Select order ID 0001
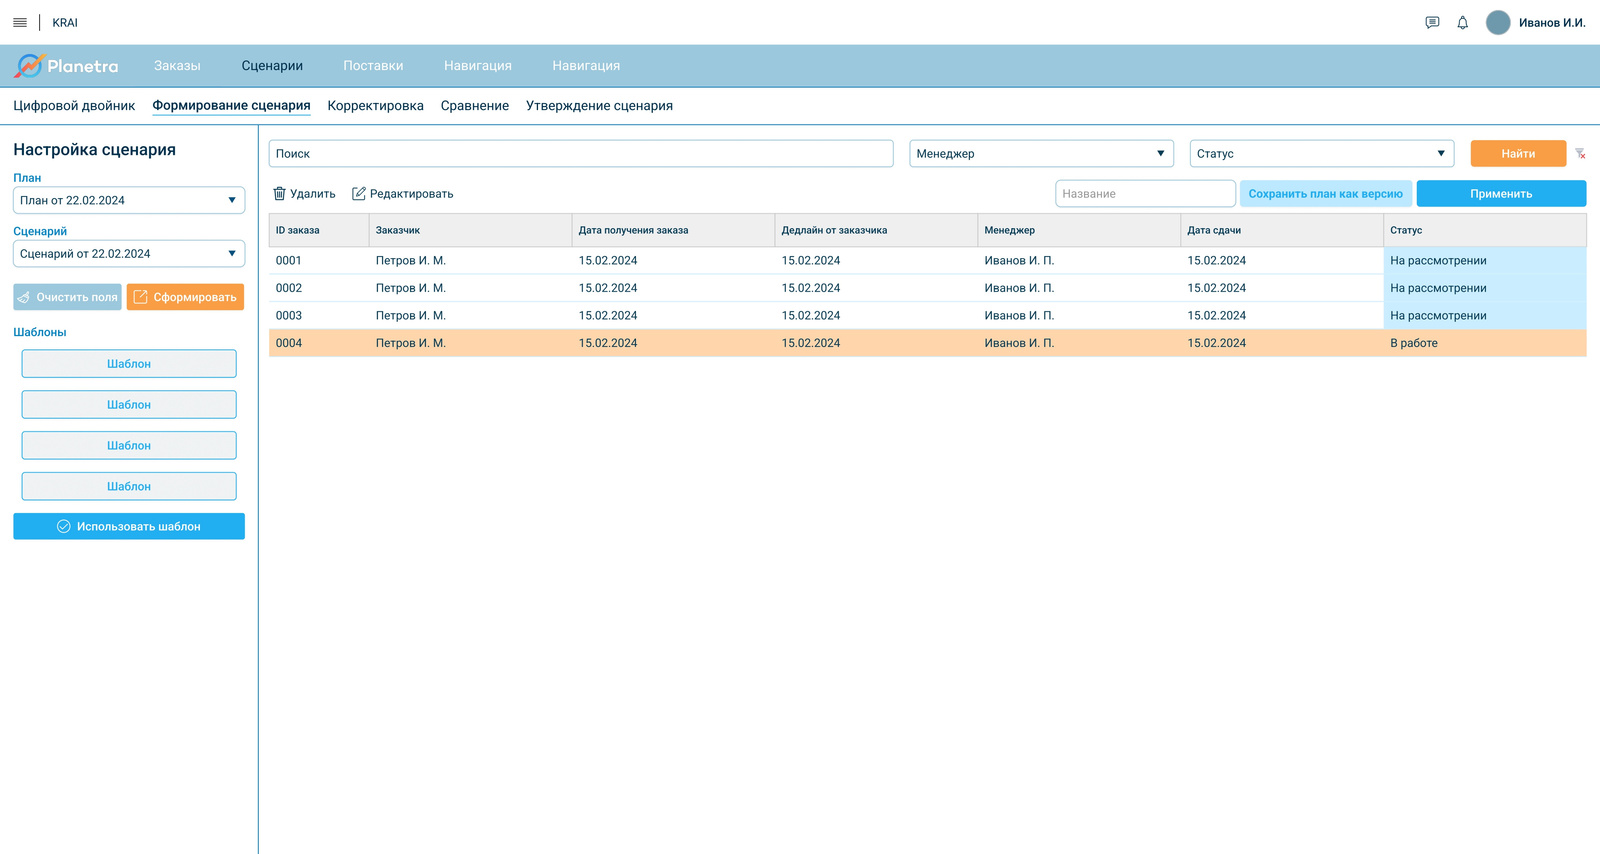This screenshot has width=1600, height=854. pyautogui.click(x=289, y=261)
